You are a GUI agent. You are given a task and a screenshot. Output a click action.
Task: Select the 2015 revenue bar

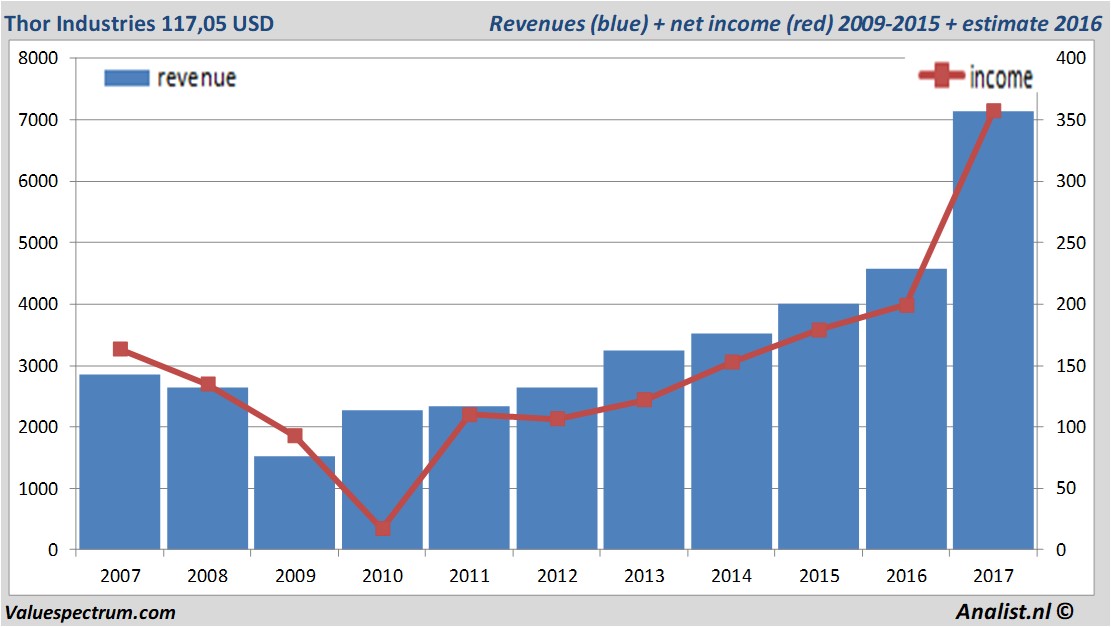click(x=818, y=427)
